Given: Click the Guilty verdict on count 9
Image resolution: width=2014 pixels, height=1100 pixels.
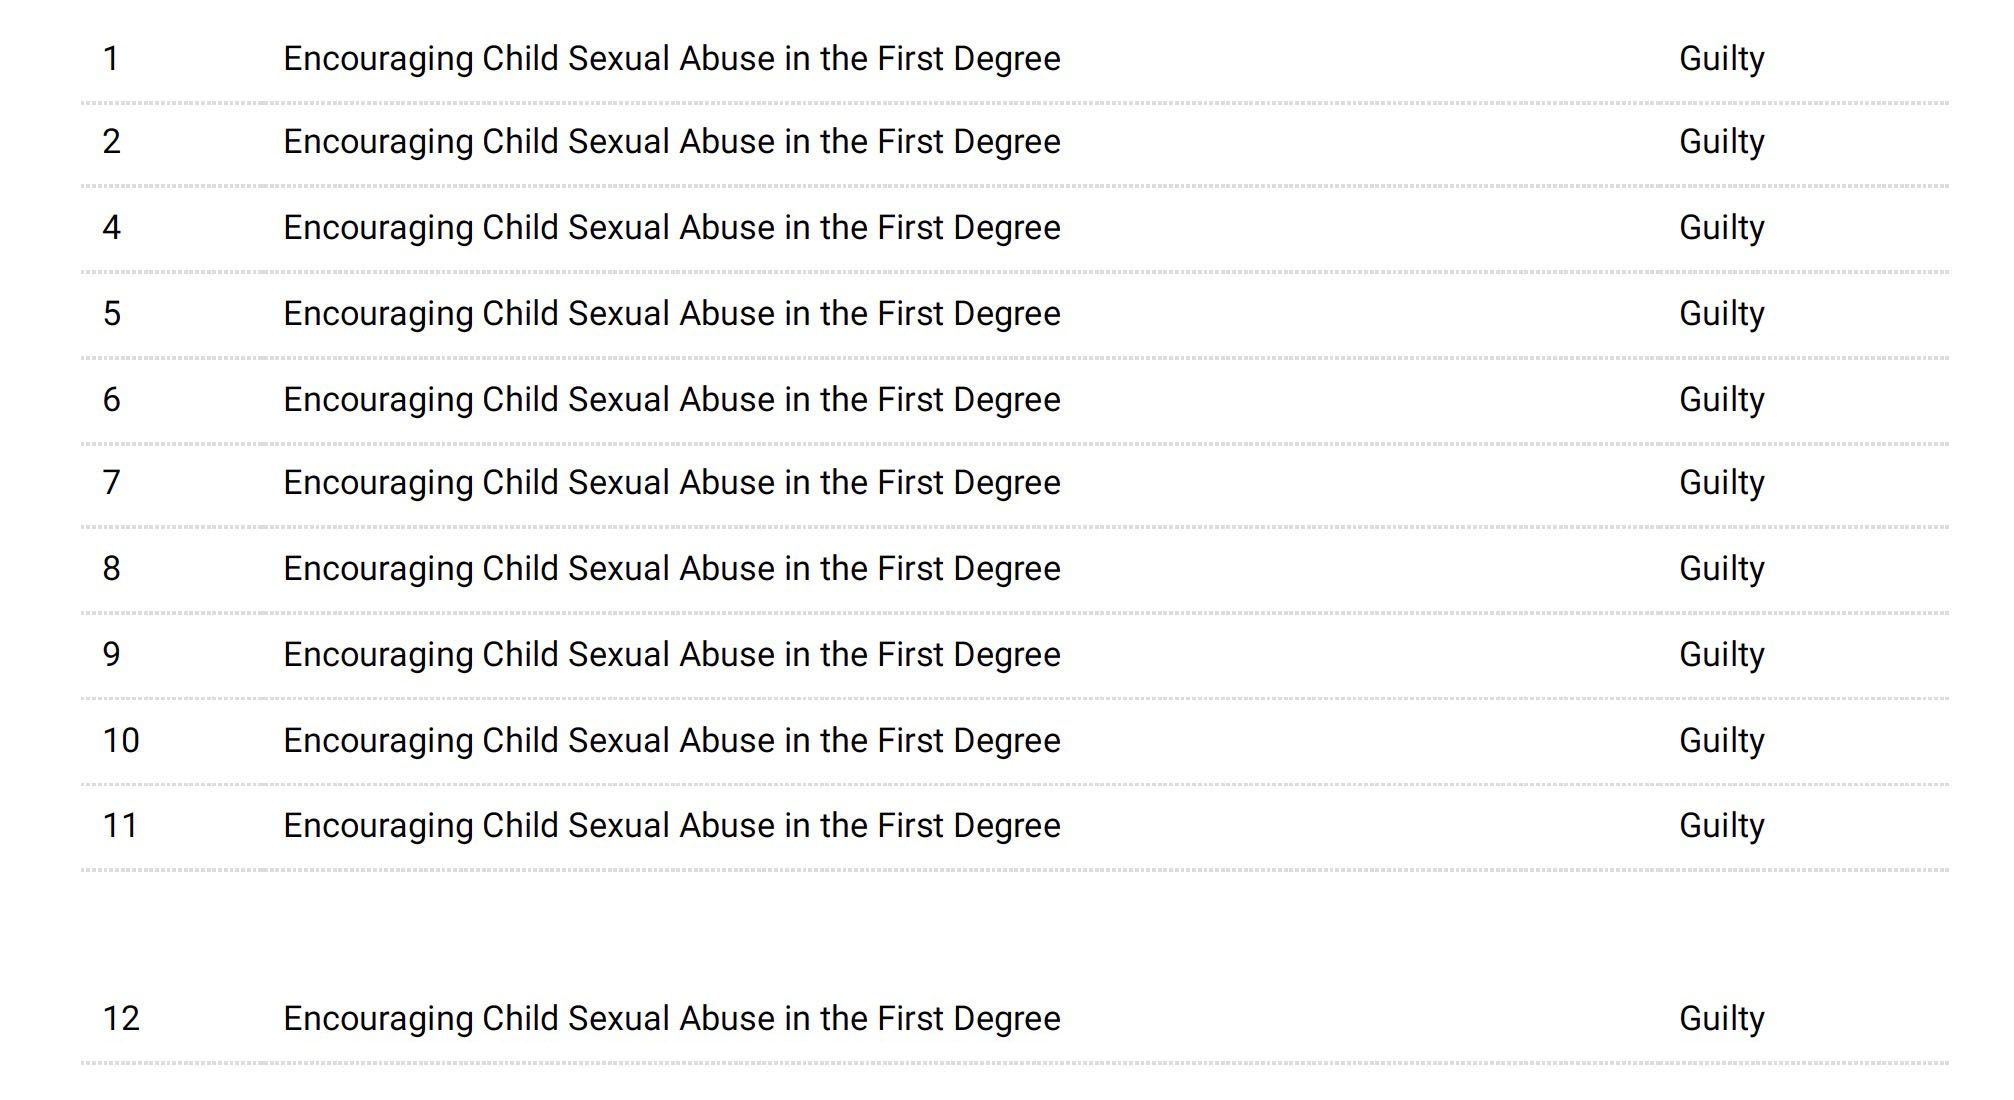Looking at the screenshot, I should point(1721,655).
